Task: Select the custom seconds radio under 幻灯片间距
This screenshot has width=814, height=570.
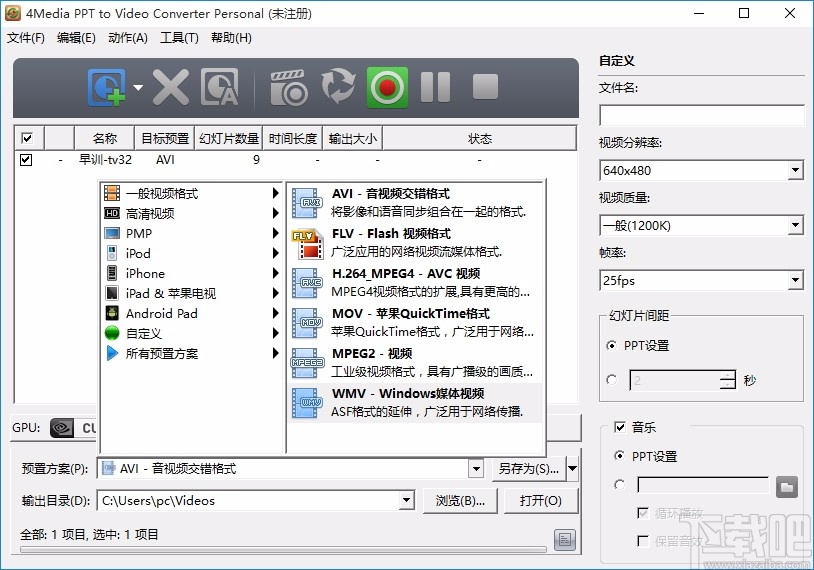Action: click(x=612, y=380)
